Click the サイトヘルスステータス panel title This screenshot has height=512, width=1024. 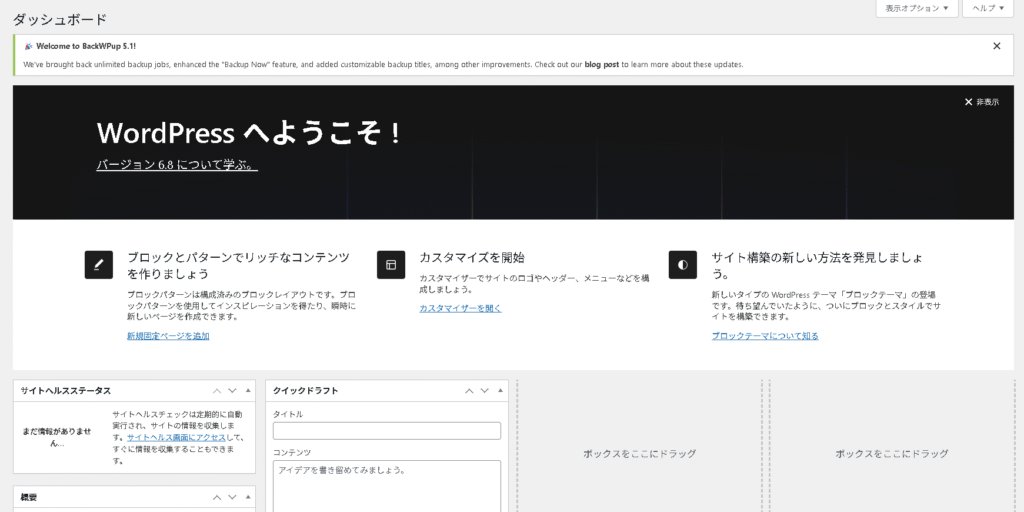point(65,391)
